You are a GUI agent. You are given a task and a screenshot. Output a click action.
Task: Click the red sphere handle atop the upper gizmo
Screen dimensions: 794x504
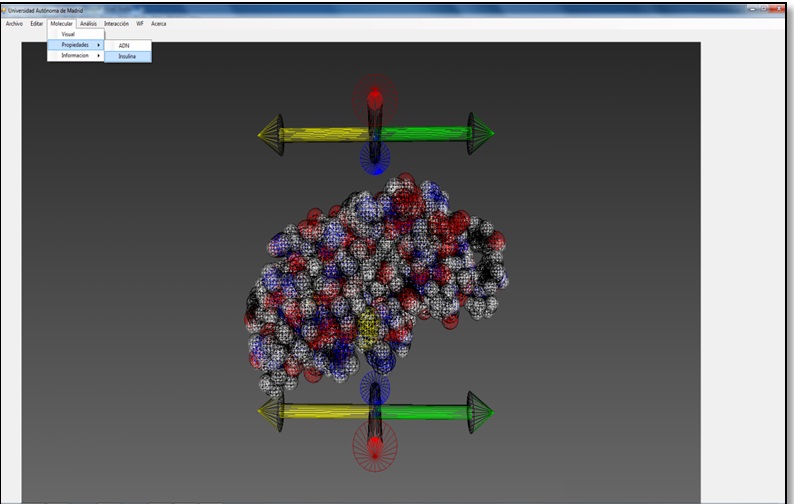pyautogui.click(x=375, y=98)
